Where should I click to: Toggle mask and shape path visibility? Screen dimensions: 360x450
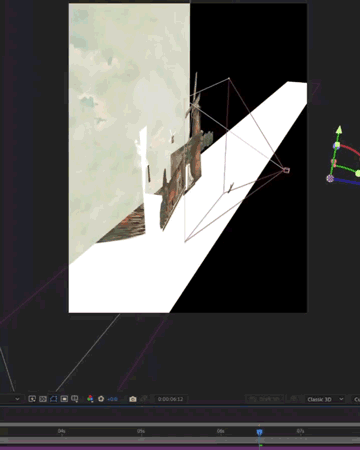click(x=54, y=399)
